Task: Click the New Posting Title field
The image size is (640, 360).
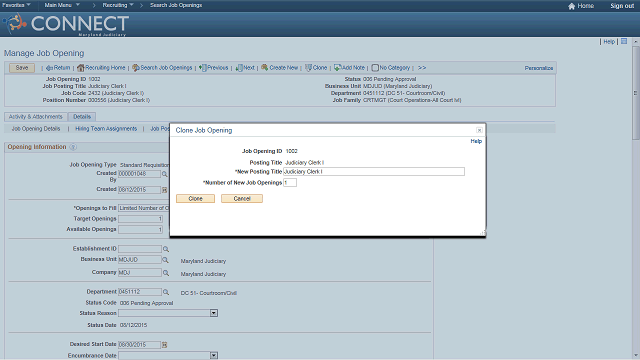Action: pos(374,171)
